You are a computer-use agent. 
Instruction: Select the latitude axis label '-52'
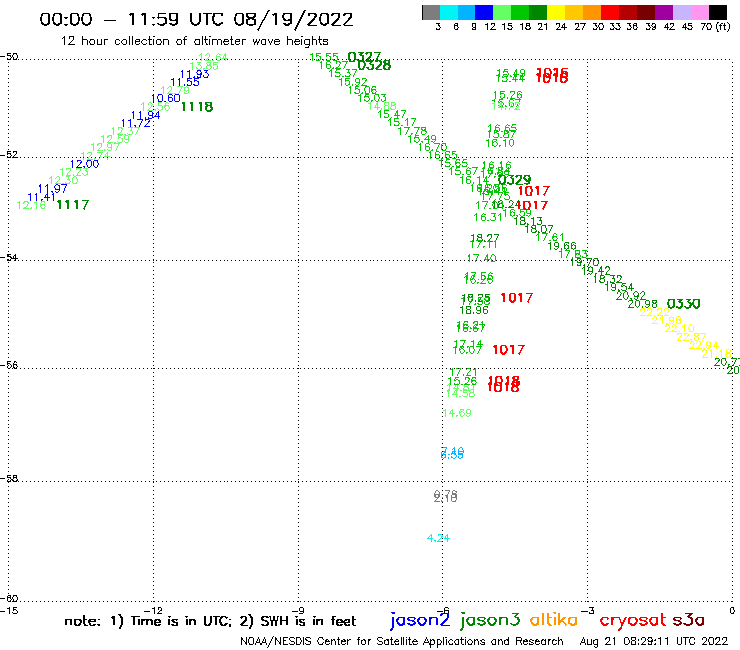(x=9, y=155)
